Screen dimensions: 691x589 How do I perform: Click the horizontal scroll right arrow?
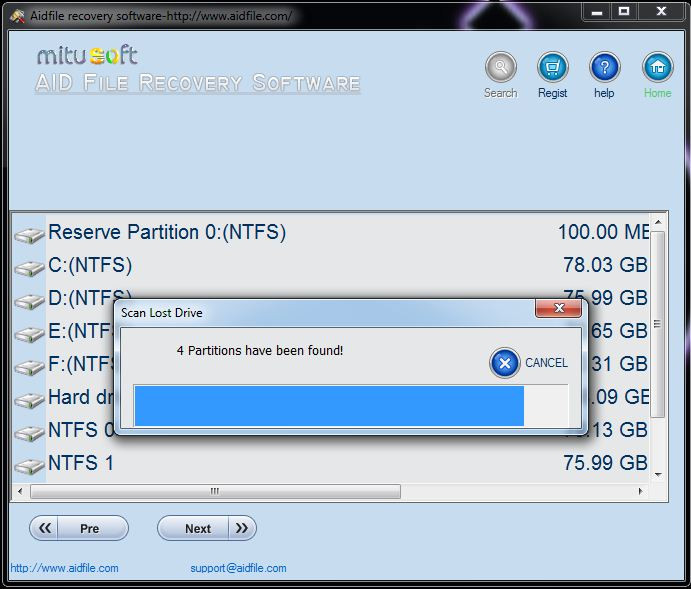[x=641, y=491]
